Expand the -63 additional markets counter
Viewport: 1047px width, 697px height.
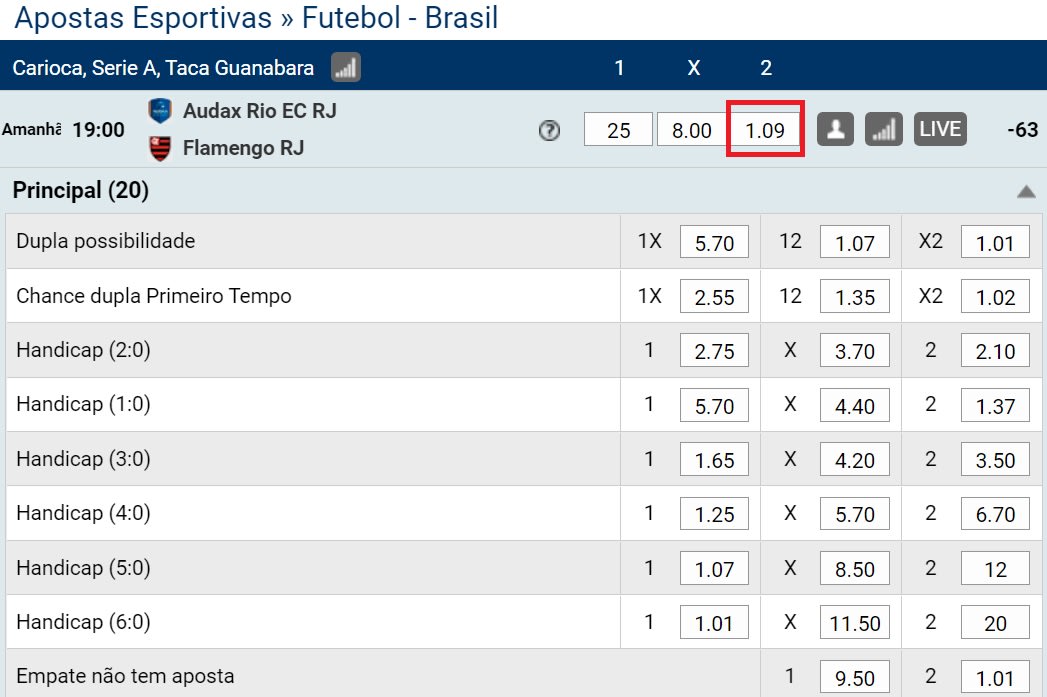click(1022, 130)
